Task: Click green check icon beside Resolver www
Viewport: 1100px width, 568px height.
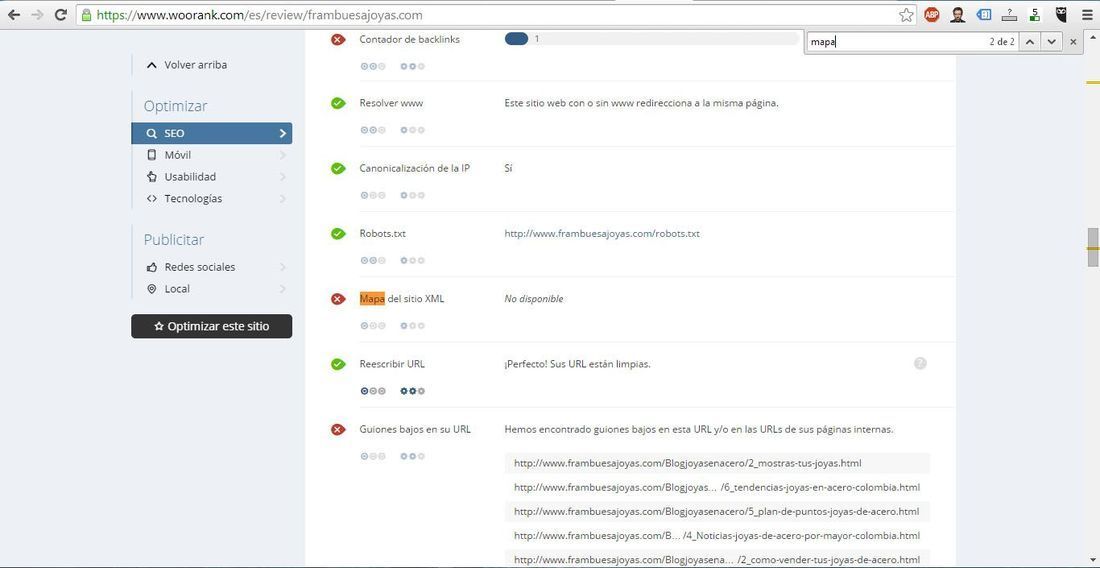Action: [x=338, y=103]
